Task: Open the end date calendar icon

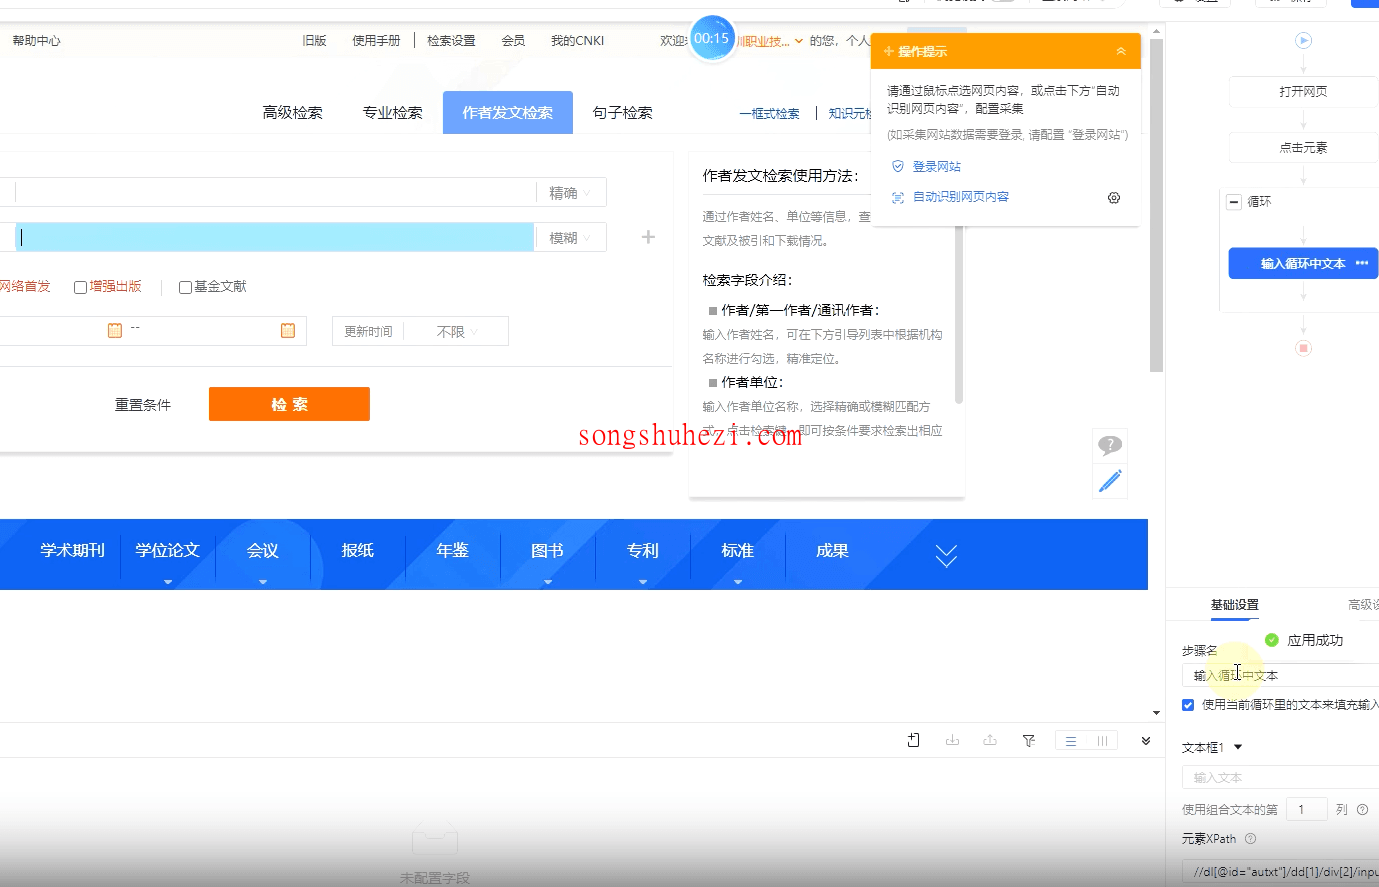Action: pos(288,330)
